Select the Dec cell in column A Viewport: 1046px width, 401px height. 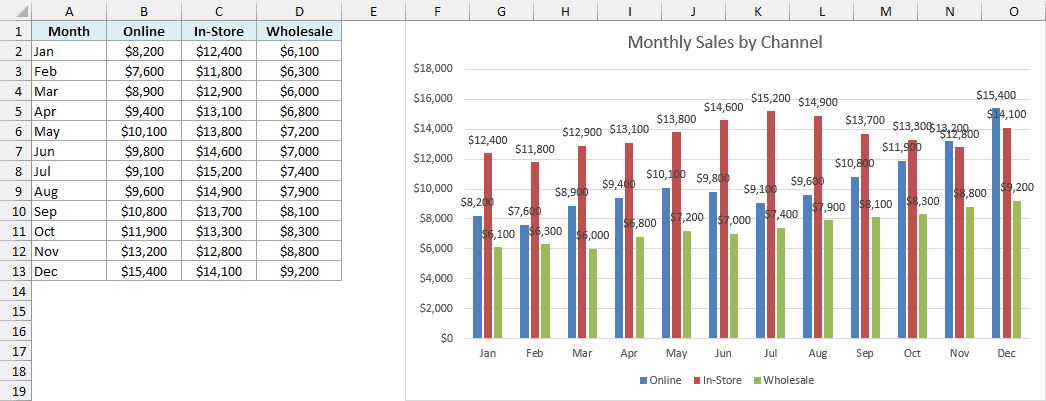point(69,272)
